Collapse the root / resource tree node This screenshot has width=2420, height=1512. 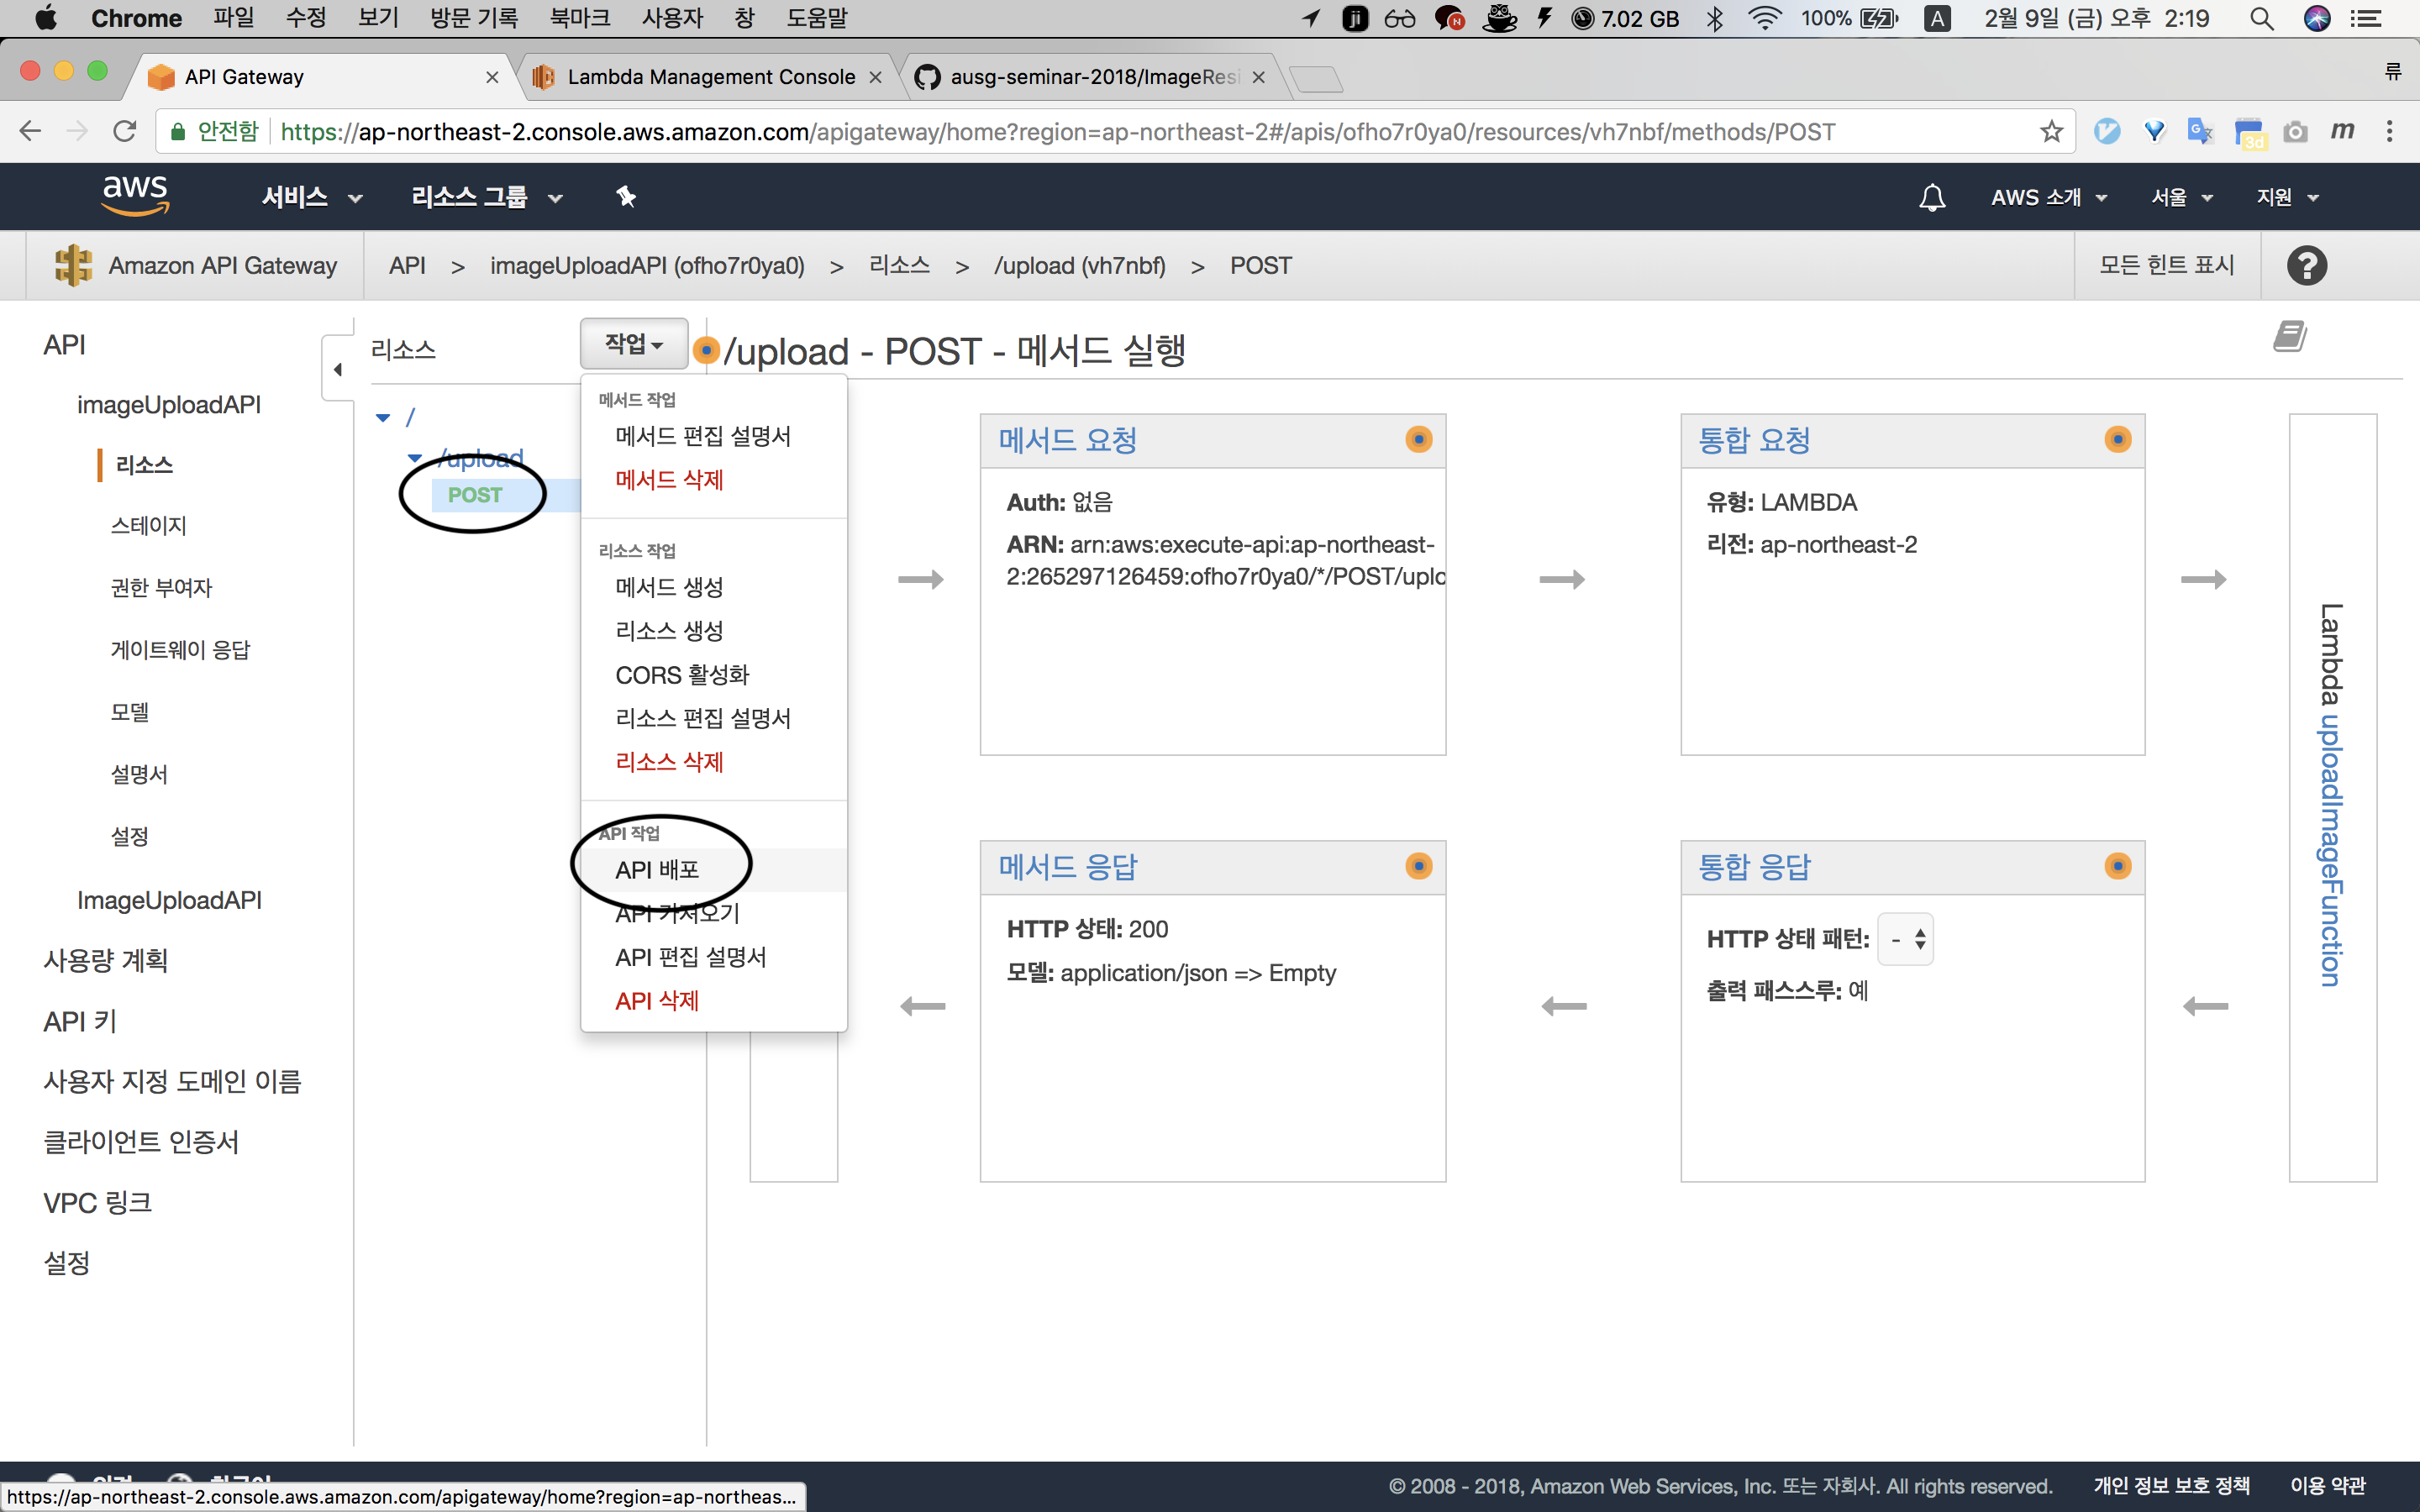[x=383, y=417]
